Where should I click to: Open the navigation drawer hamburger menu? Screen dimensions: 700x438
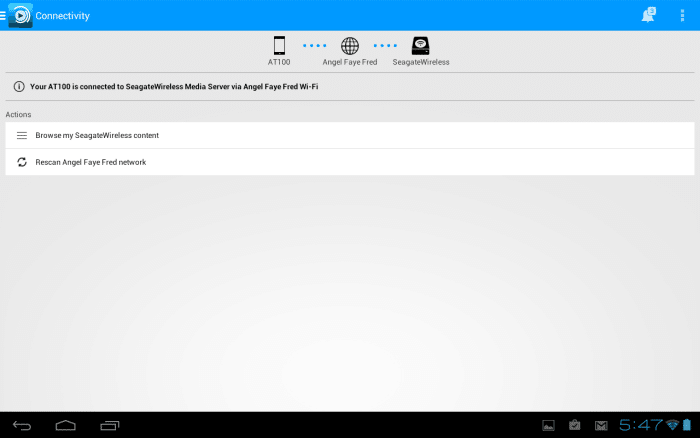[3, 16]
